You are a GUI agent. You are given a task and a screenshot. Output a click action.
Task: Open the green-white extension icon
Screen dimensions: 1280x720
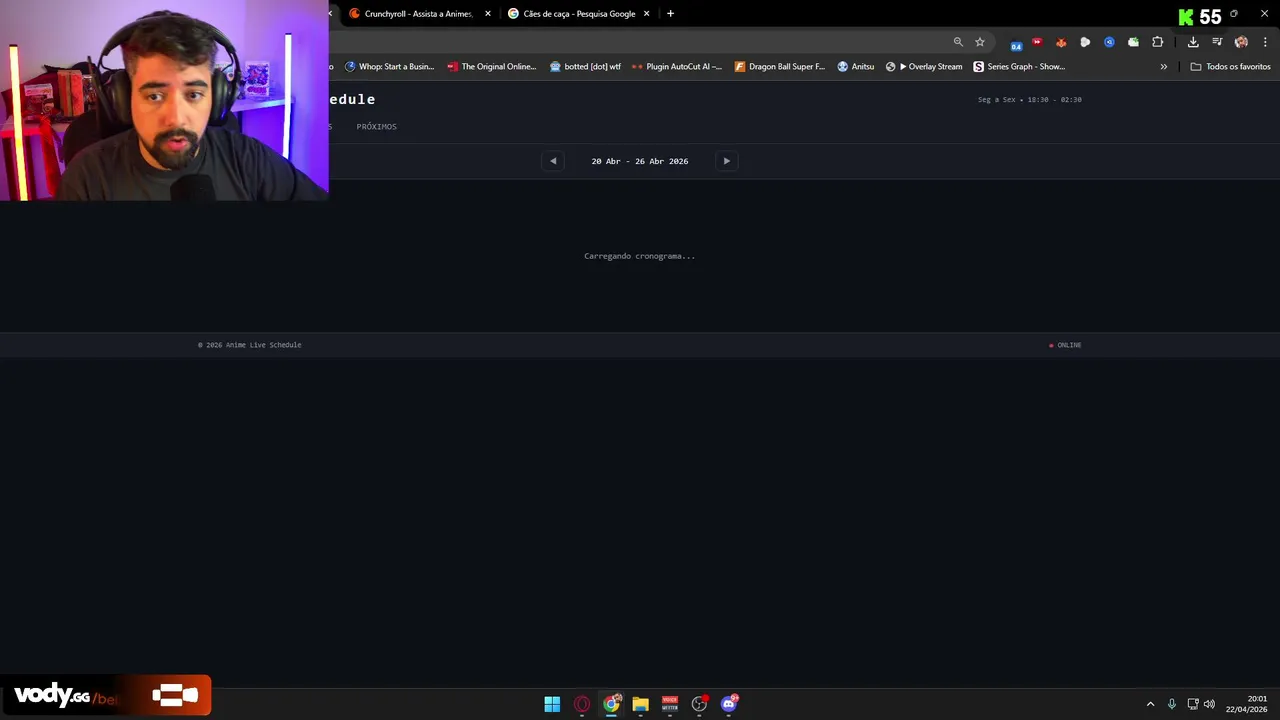1133,42
